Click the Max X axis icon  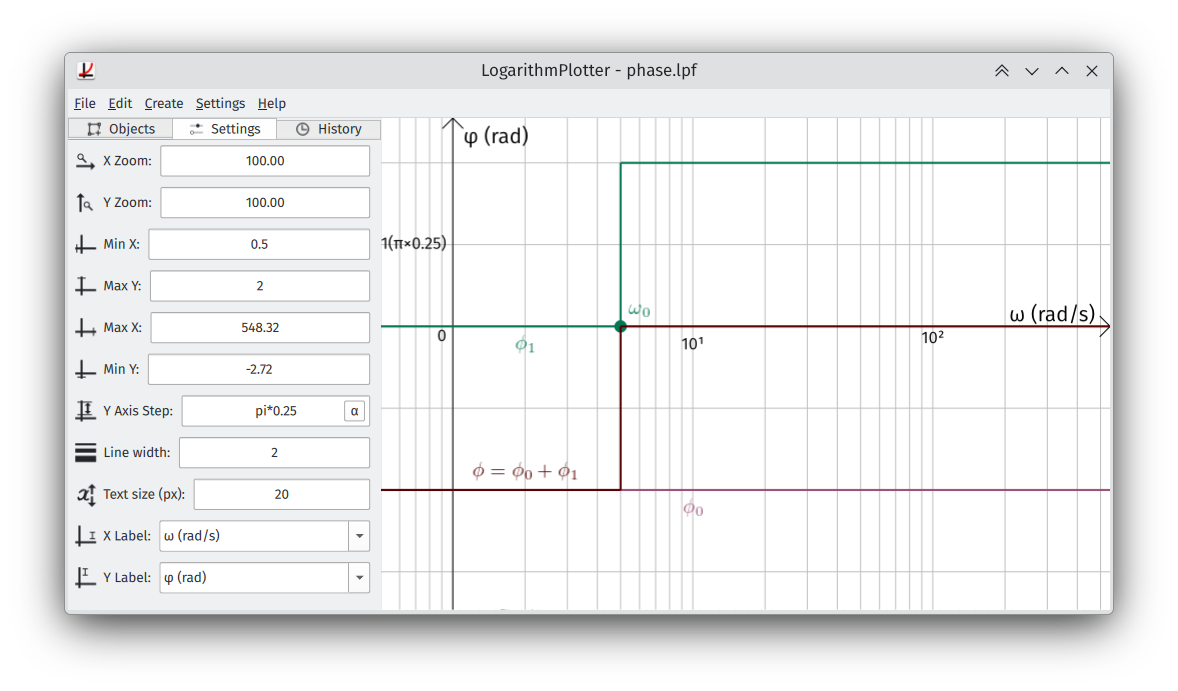click(85, 327)
